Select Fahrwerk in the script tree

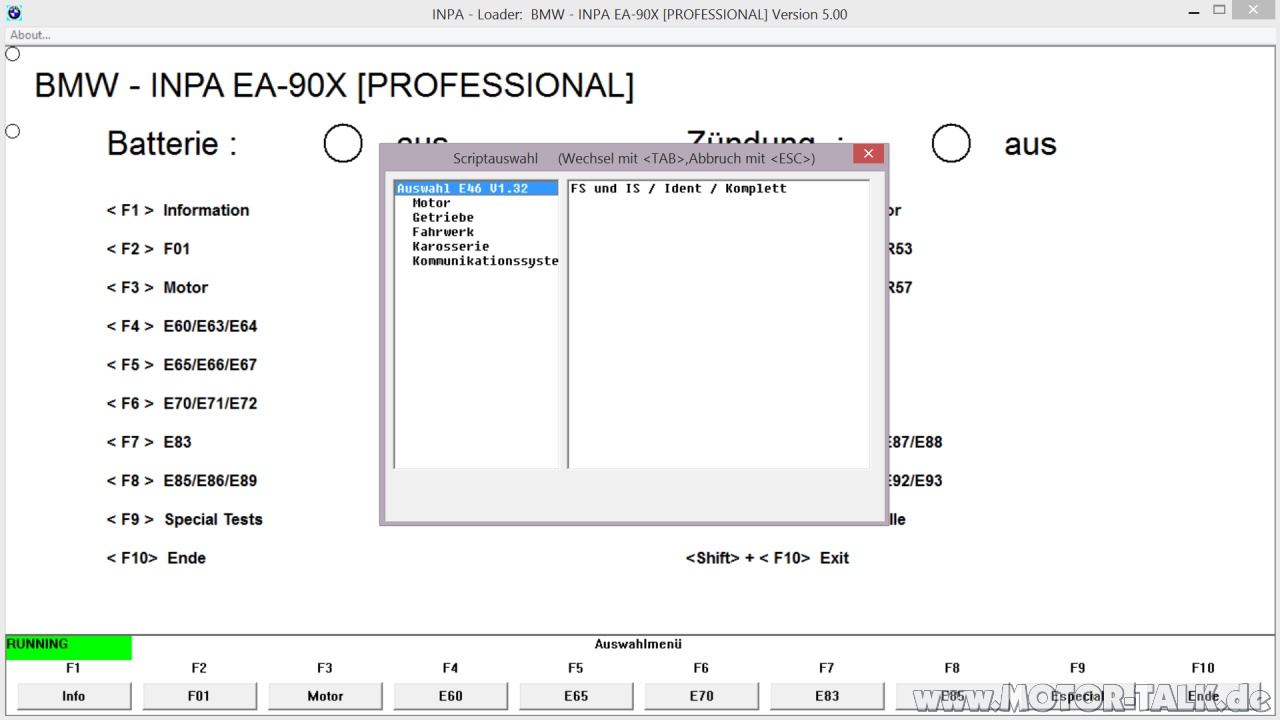pyautogui.click(x=443, y=232)
